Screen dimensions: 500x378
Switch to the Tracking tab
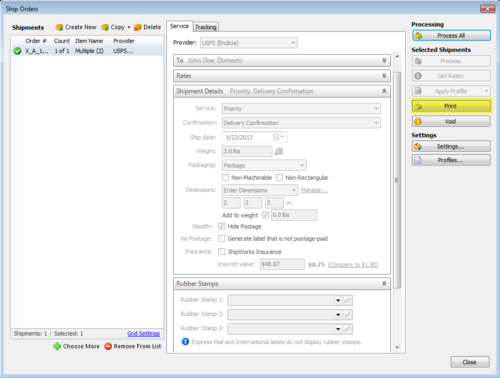pyautogui.click(x=206, y=27)
